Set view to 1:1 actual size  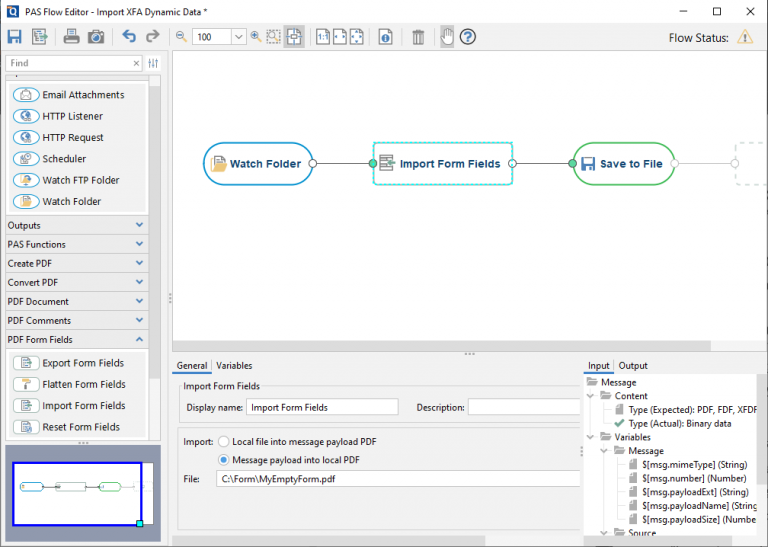click(323, 37)
